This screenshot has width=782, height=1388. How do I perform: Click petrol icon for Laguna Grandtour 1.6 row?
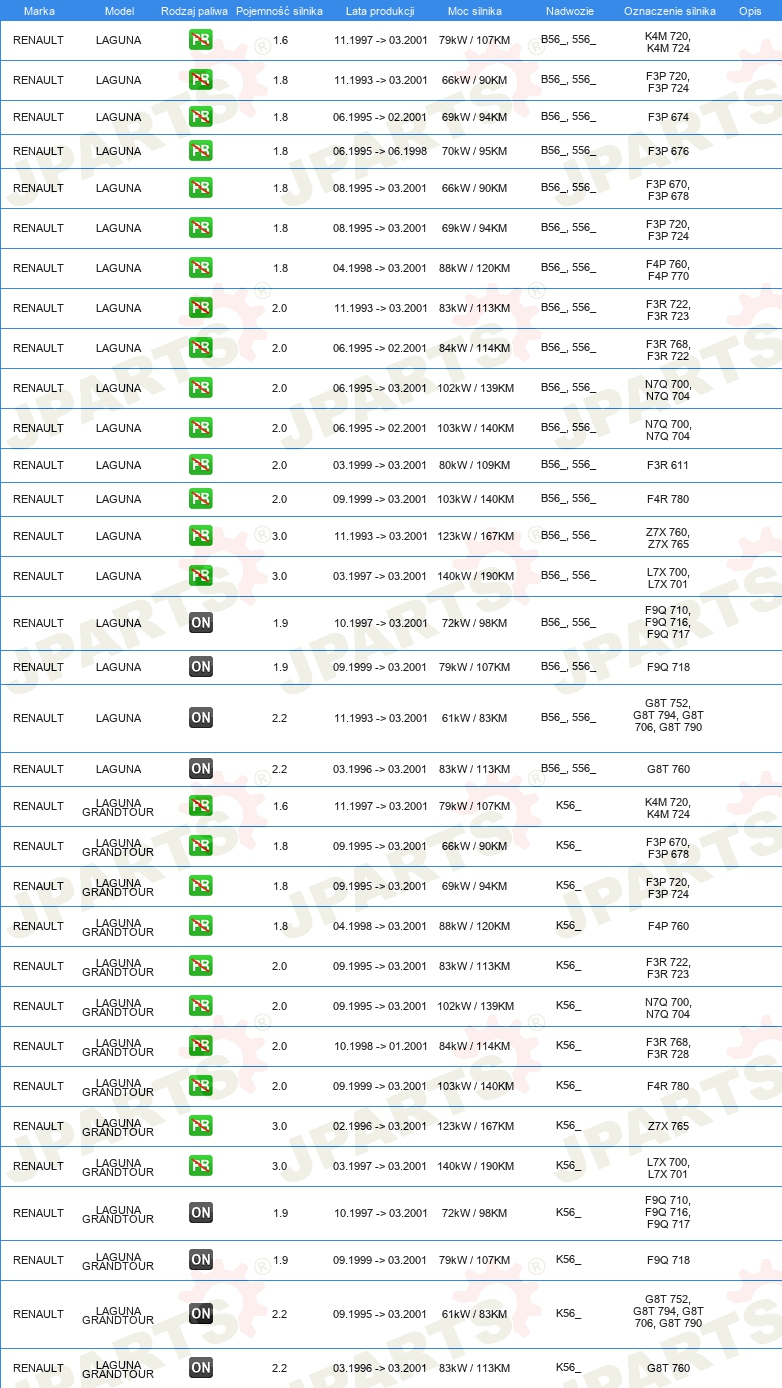[201, 806]
